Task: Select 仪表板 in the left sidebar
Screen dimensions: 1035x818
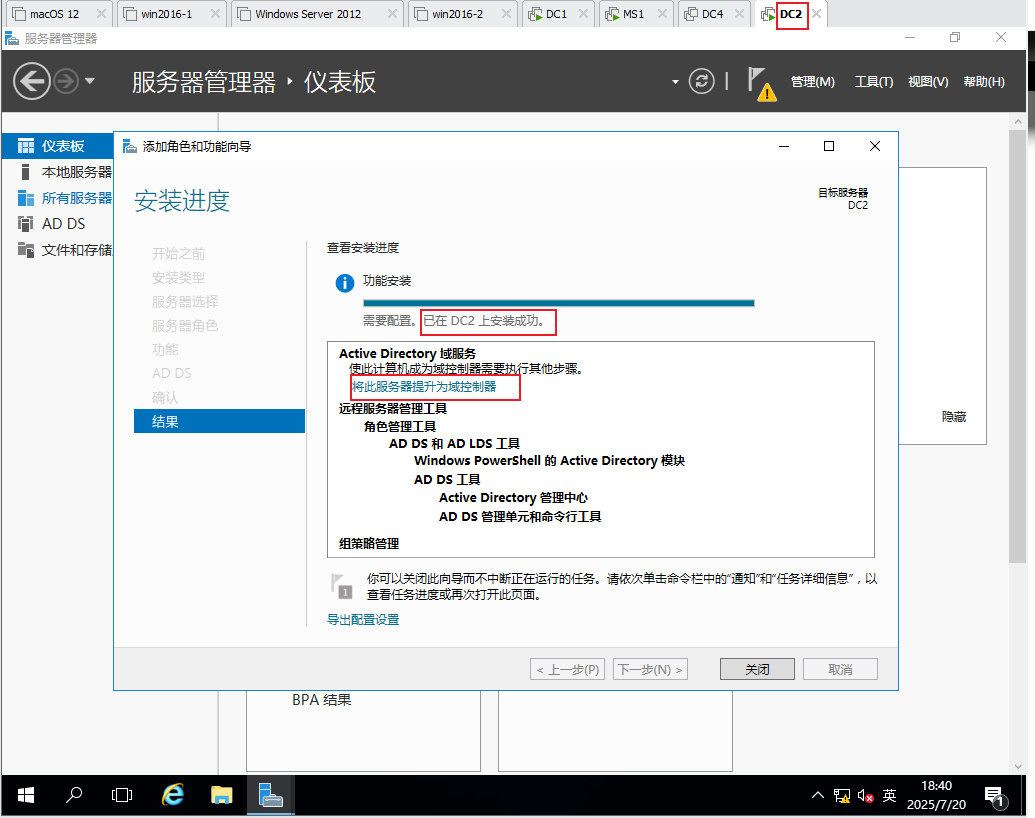Action: coord(57,146)
